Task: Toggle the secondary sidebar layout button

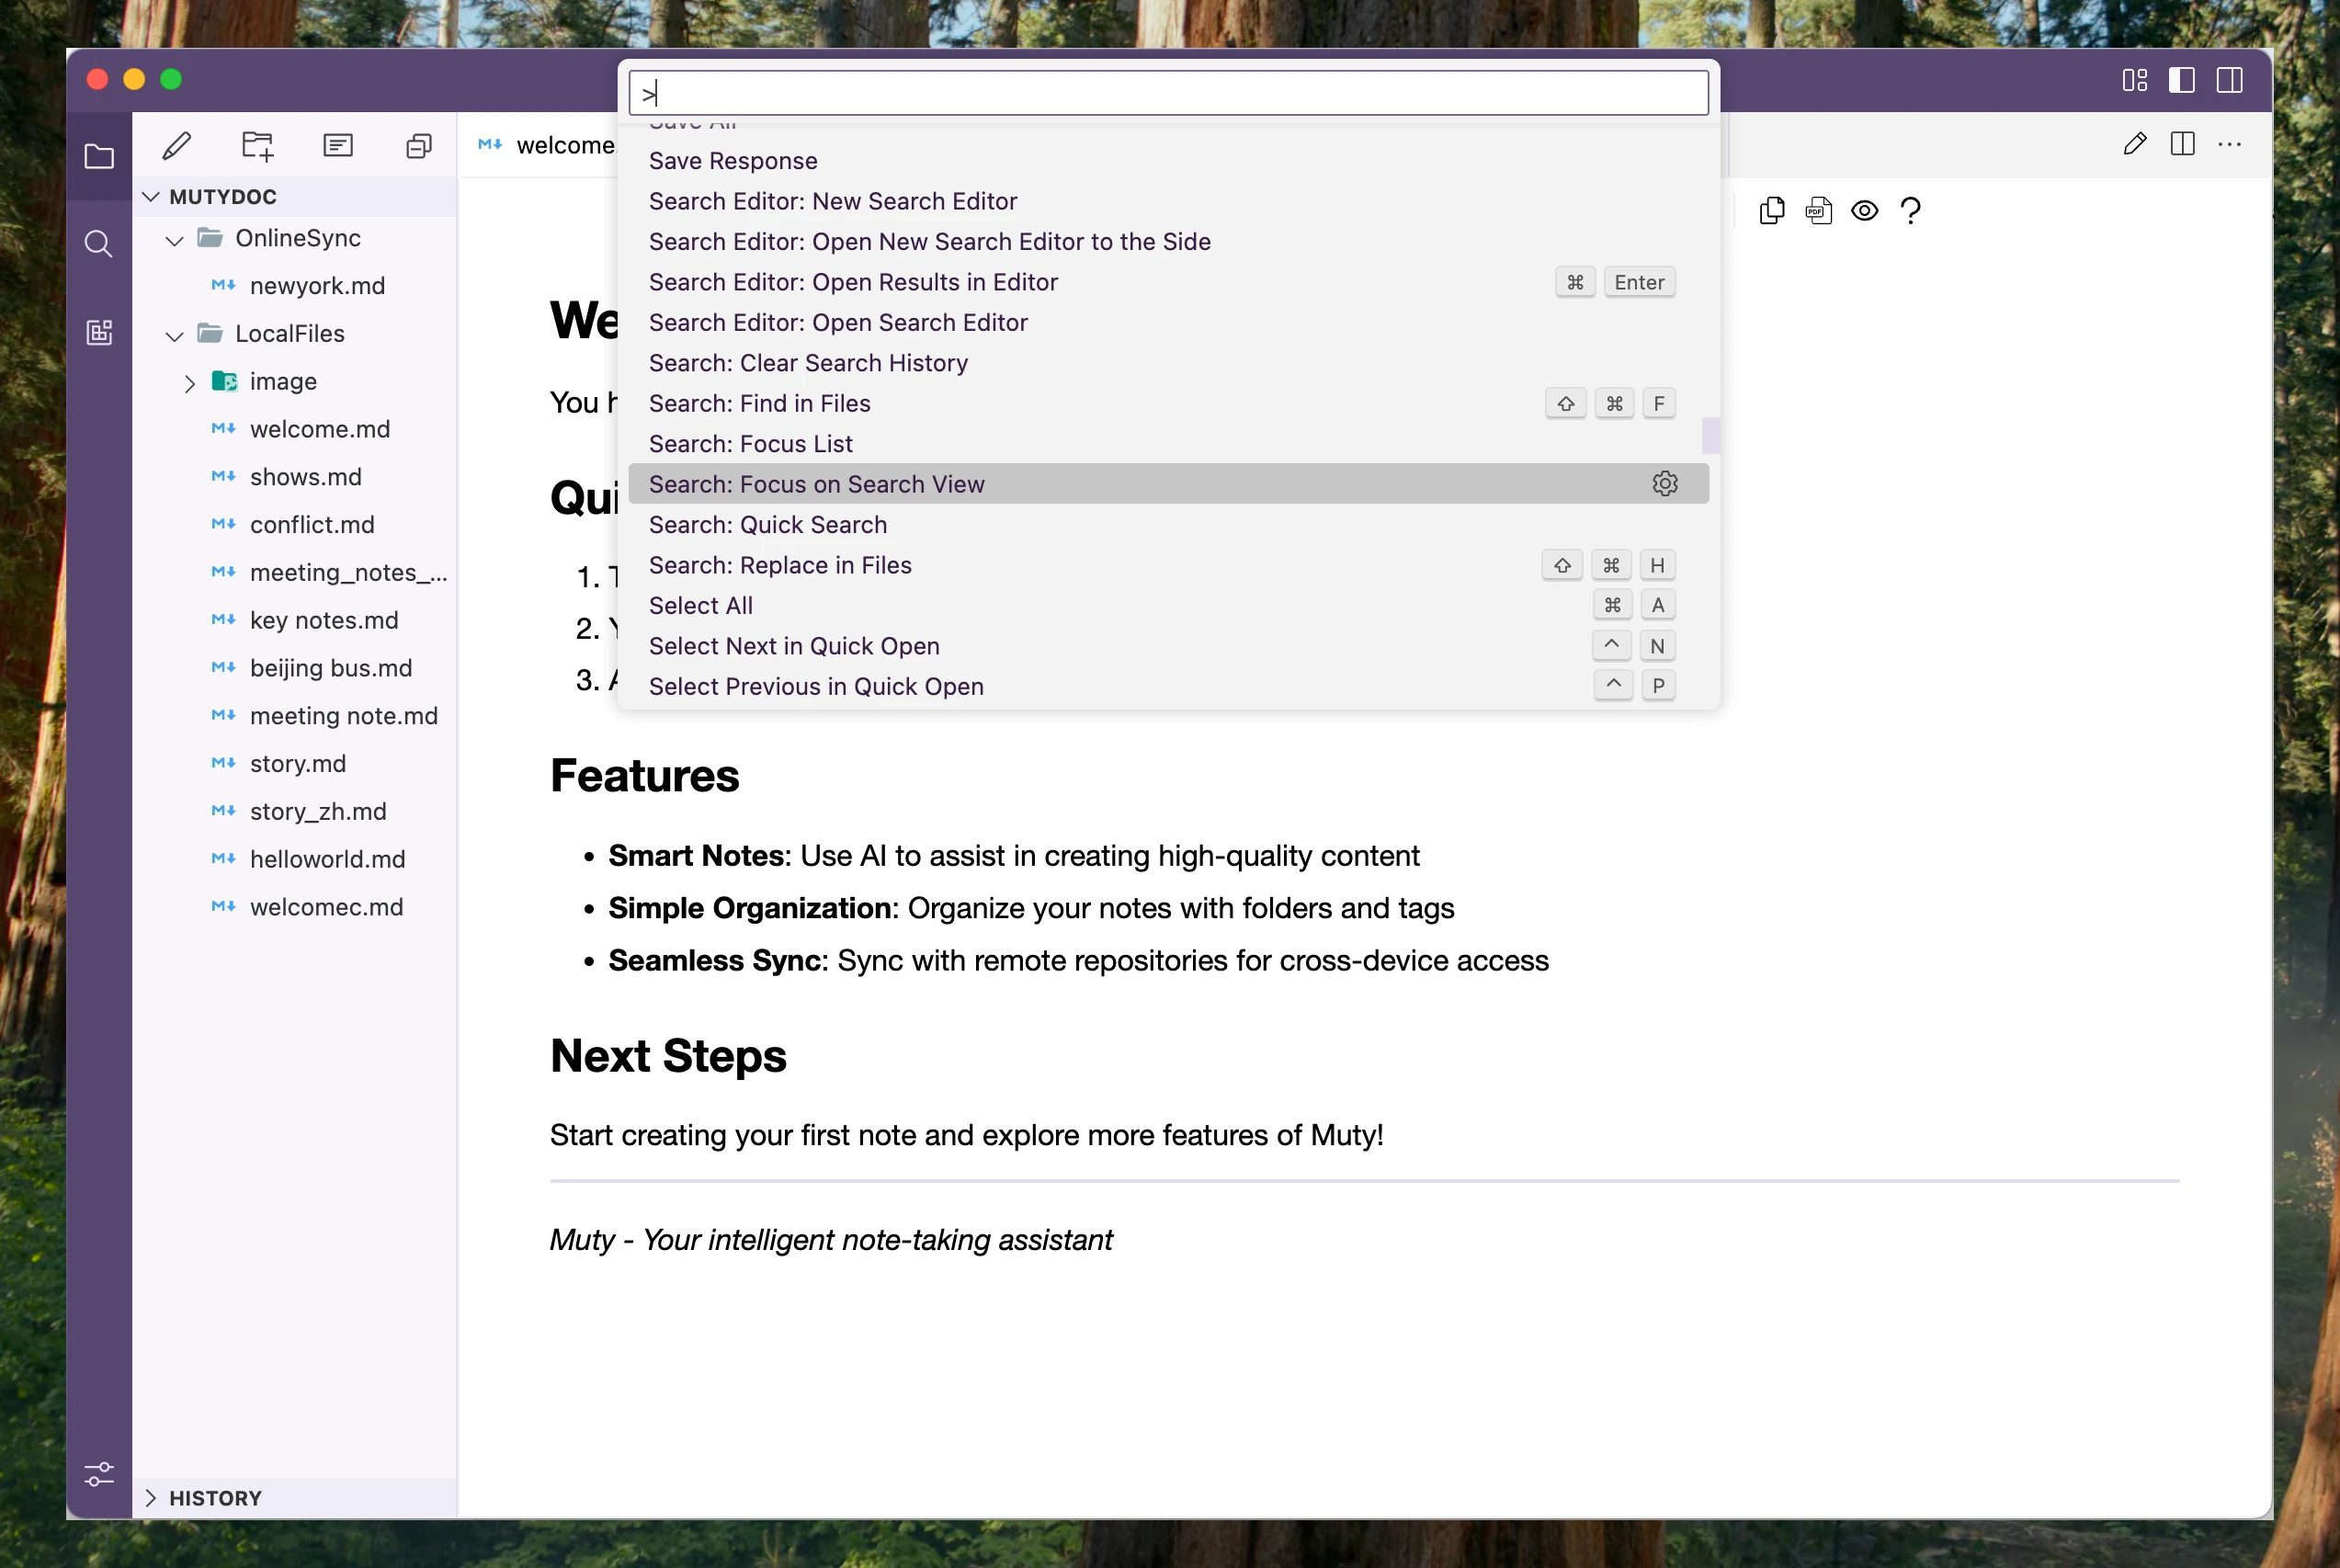Action: [2229, 80]
